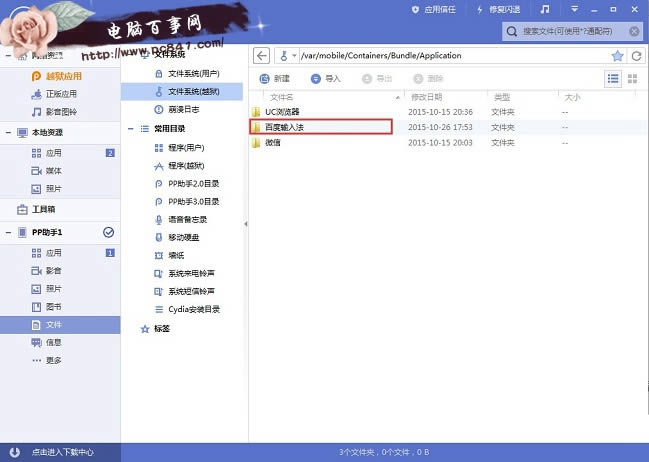Click the 修复闪退 button
The height and width of the screenshot is (462, 649).
pyautogui.click(x=498, y=9)
